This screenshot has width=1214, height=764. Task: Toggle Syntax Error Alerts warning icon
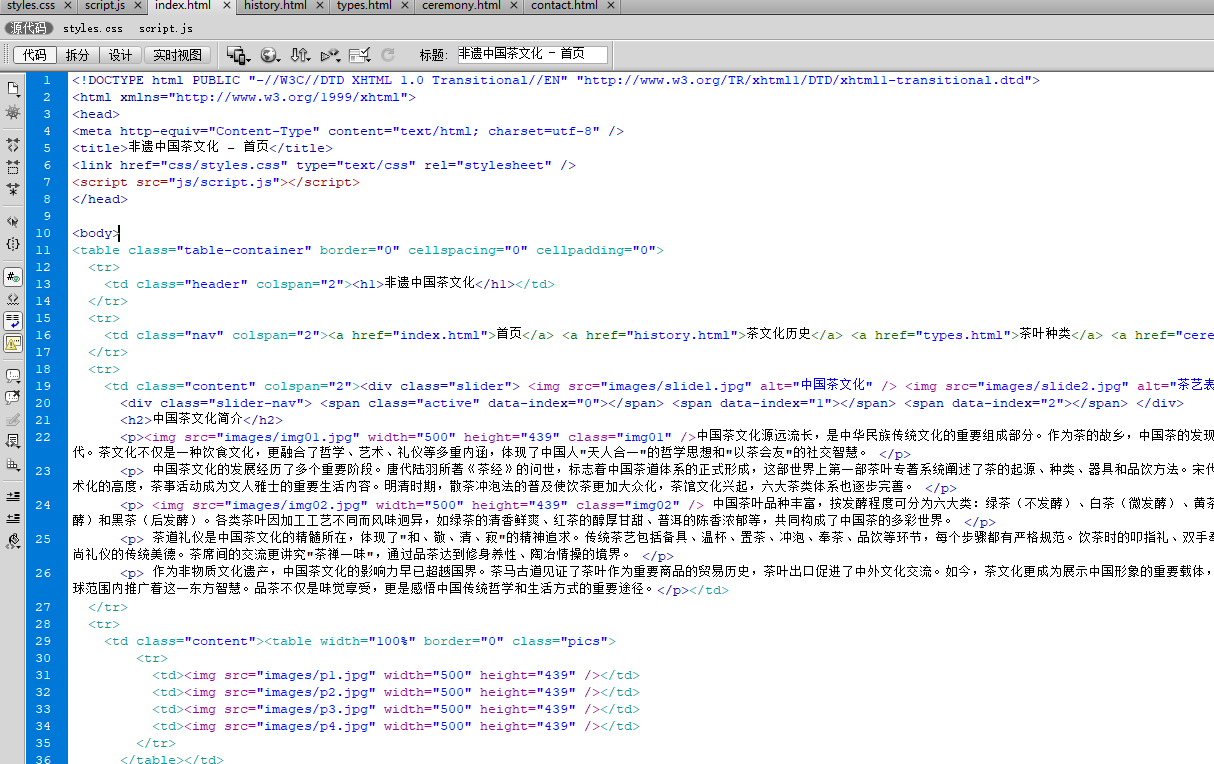point(13,343)
